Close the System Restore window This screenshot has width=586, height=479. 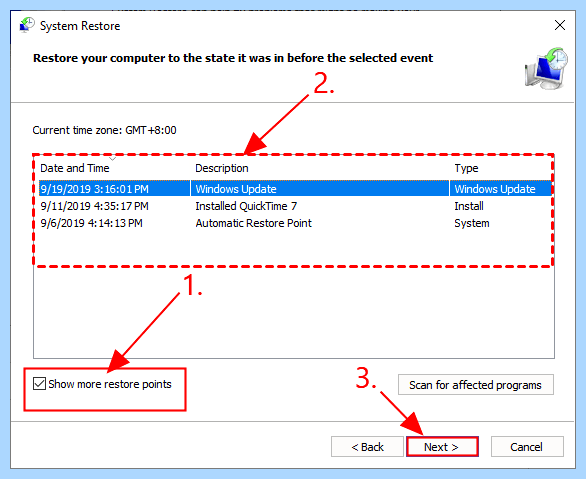tap(559, 25)
